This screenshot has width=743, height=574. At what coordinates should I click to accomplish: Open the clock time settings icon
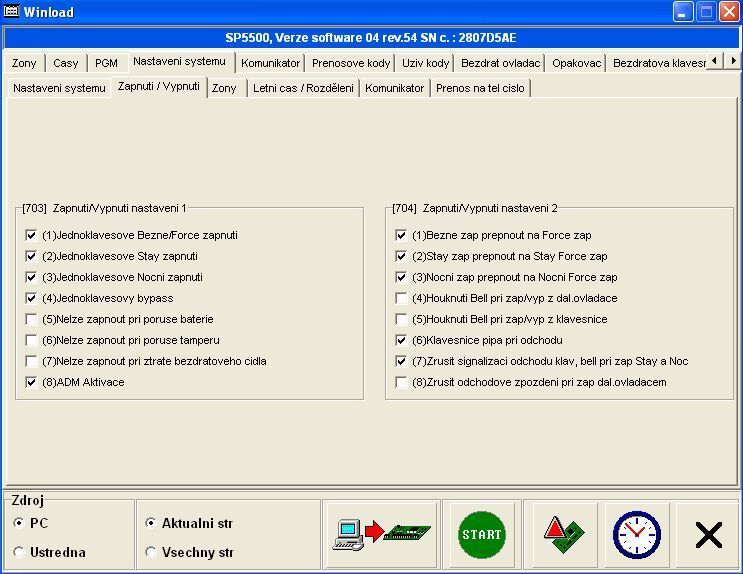pyautogui.click(x=635, y=535)
